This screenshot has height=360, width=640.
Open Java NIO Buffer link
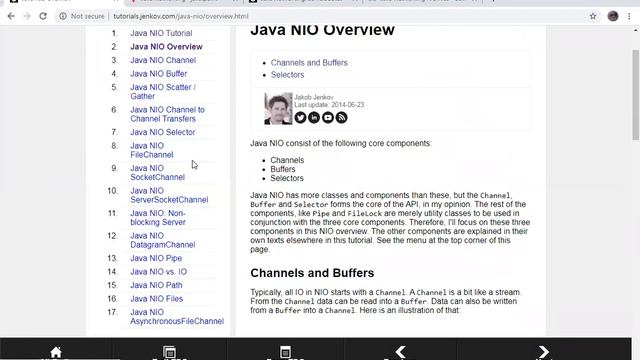[x=158, y=73]
